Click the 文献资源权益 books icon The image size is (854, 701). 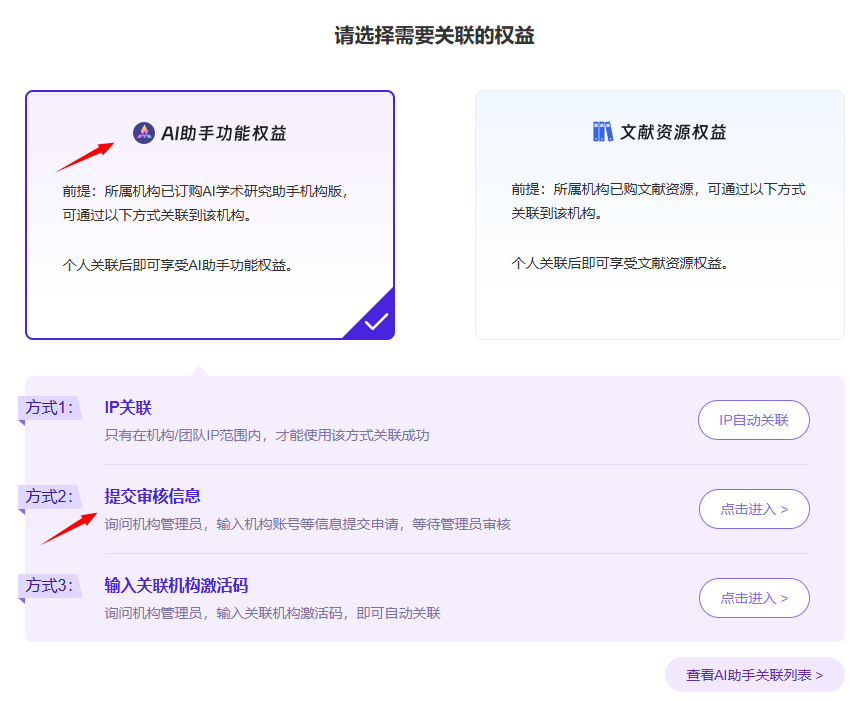pos(602,132)
